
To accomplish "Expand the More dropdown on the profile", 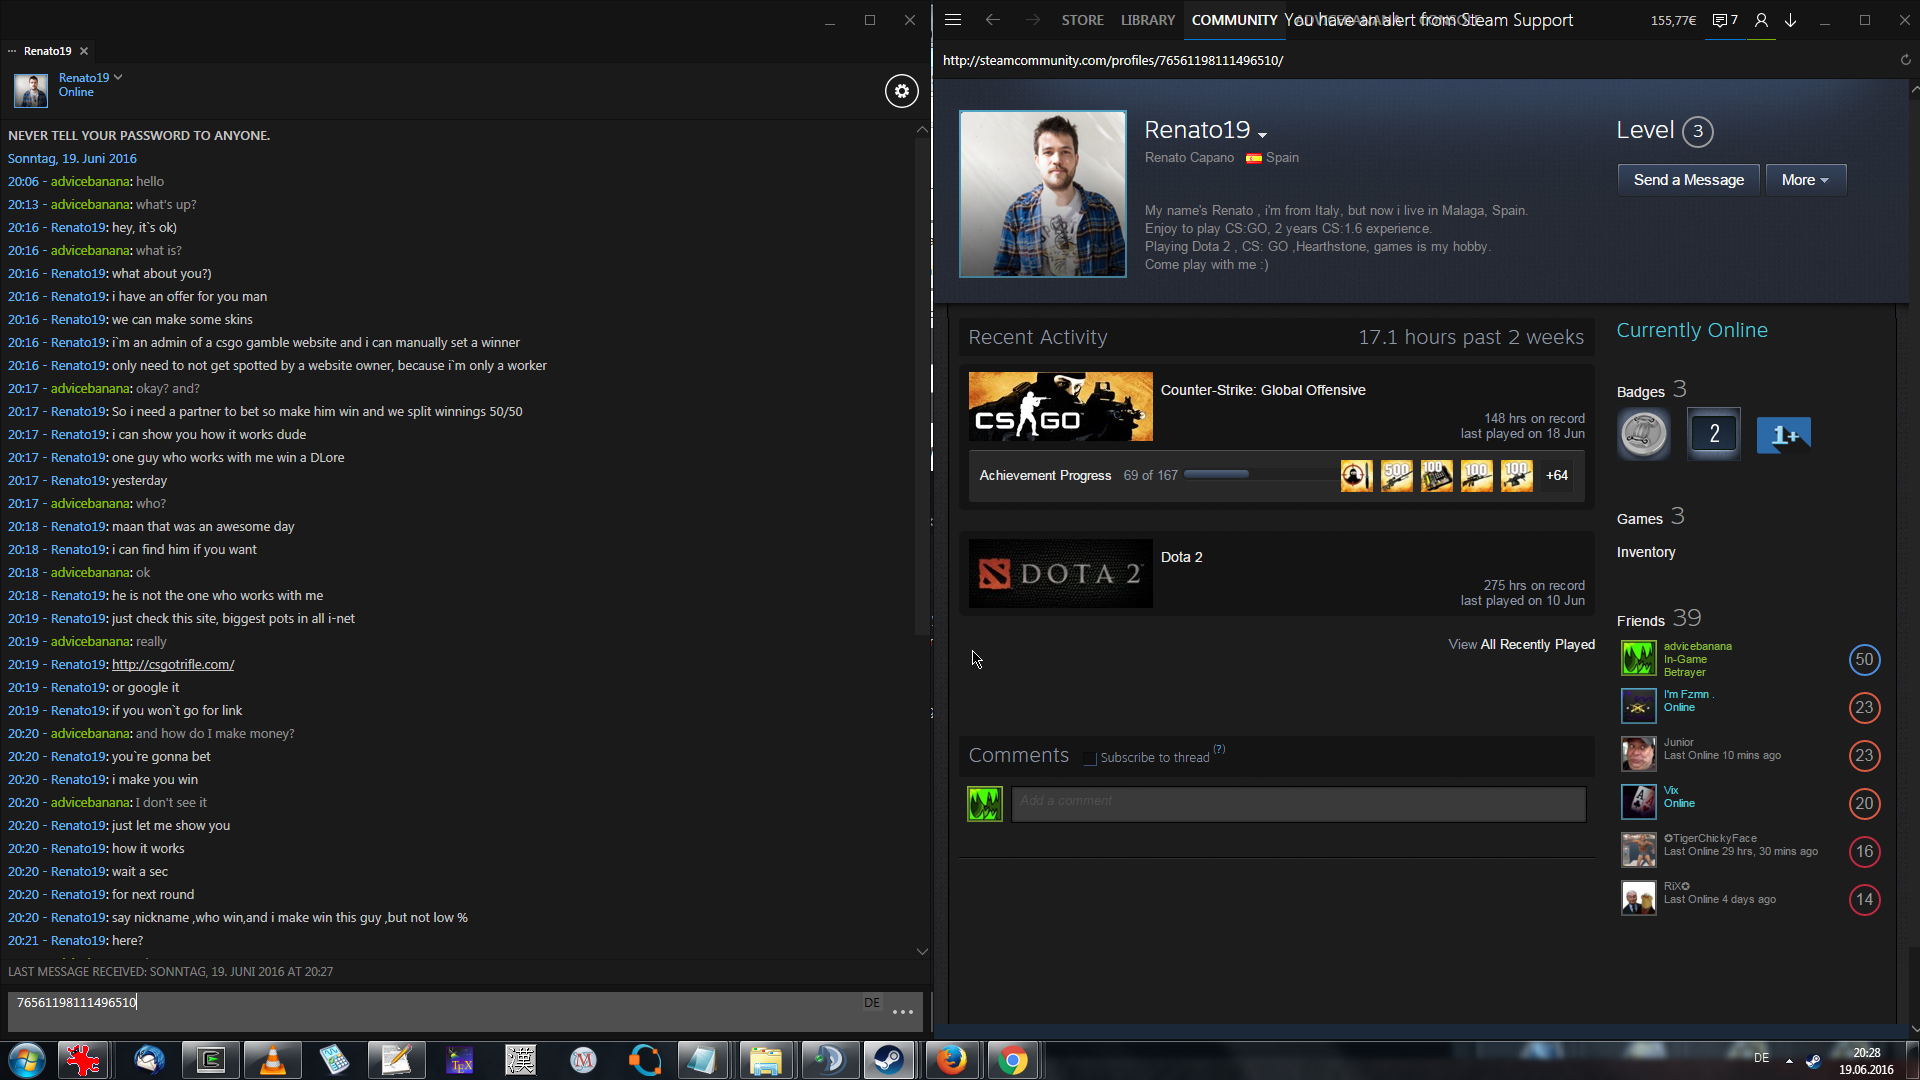I will 1805,180.
